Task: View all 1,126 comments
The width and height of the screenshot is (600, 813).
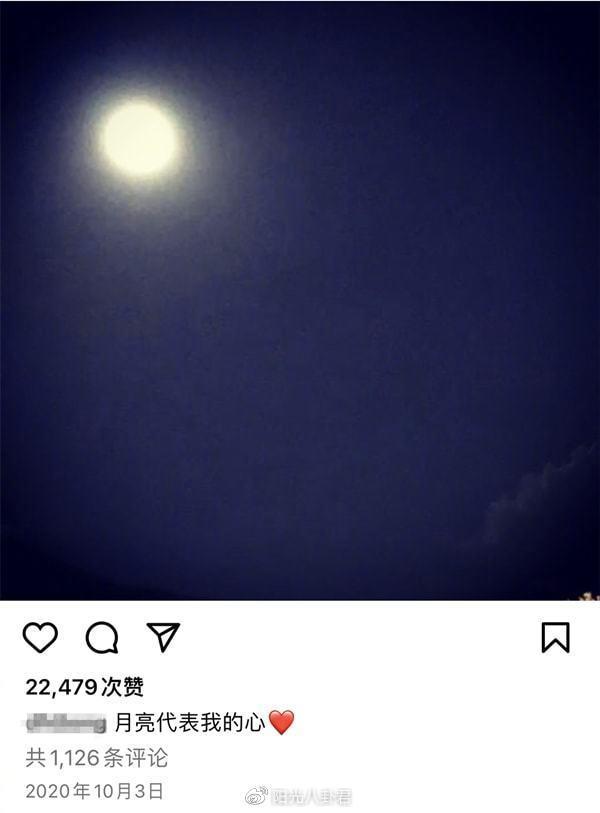Action: point(97,758)
